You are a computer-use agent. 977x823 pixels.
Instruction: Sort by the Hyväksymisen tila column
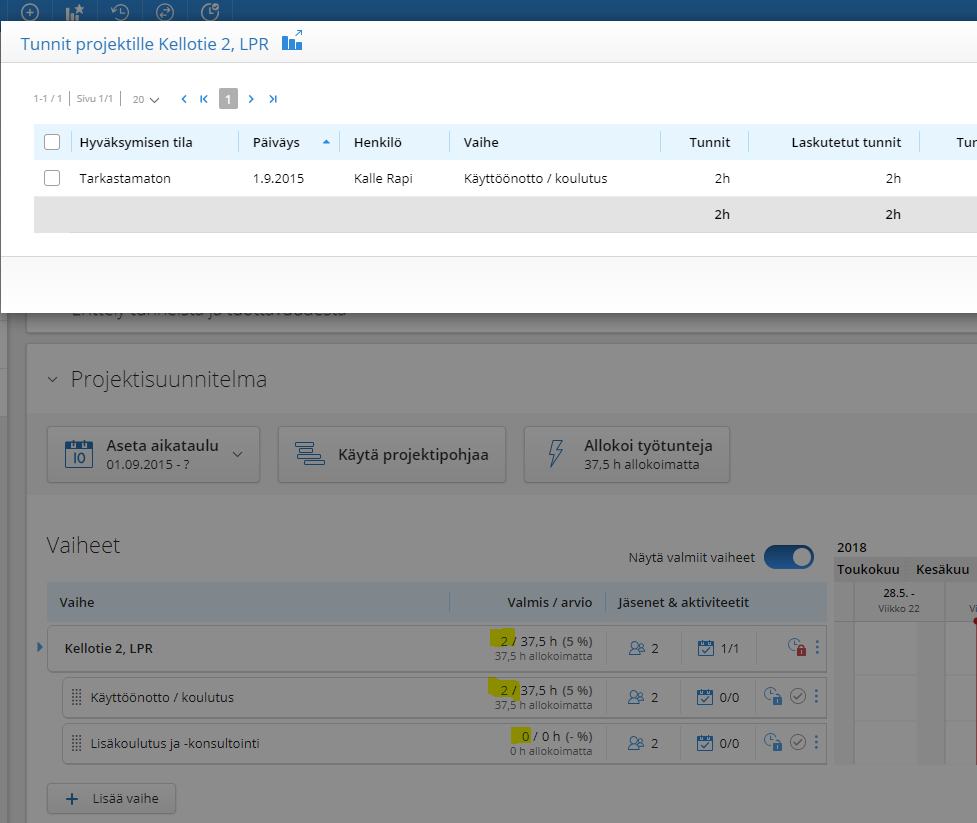click(136, 142)
